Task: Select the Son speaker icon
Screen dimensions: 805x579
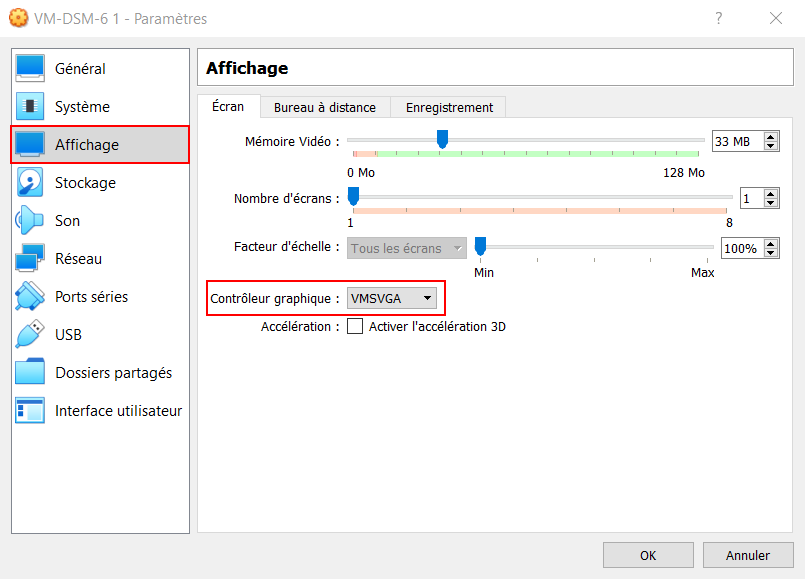Action: click(30, 220)
